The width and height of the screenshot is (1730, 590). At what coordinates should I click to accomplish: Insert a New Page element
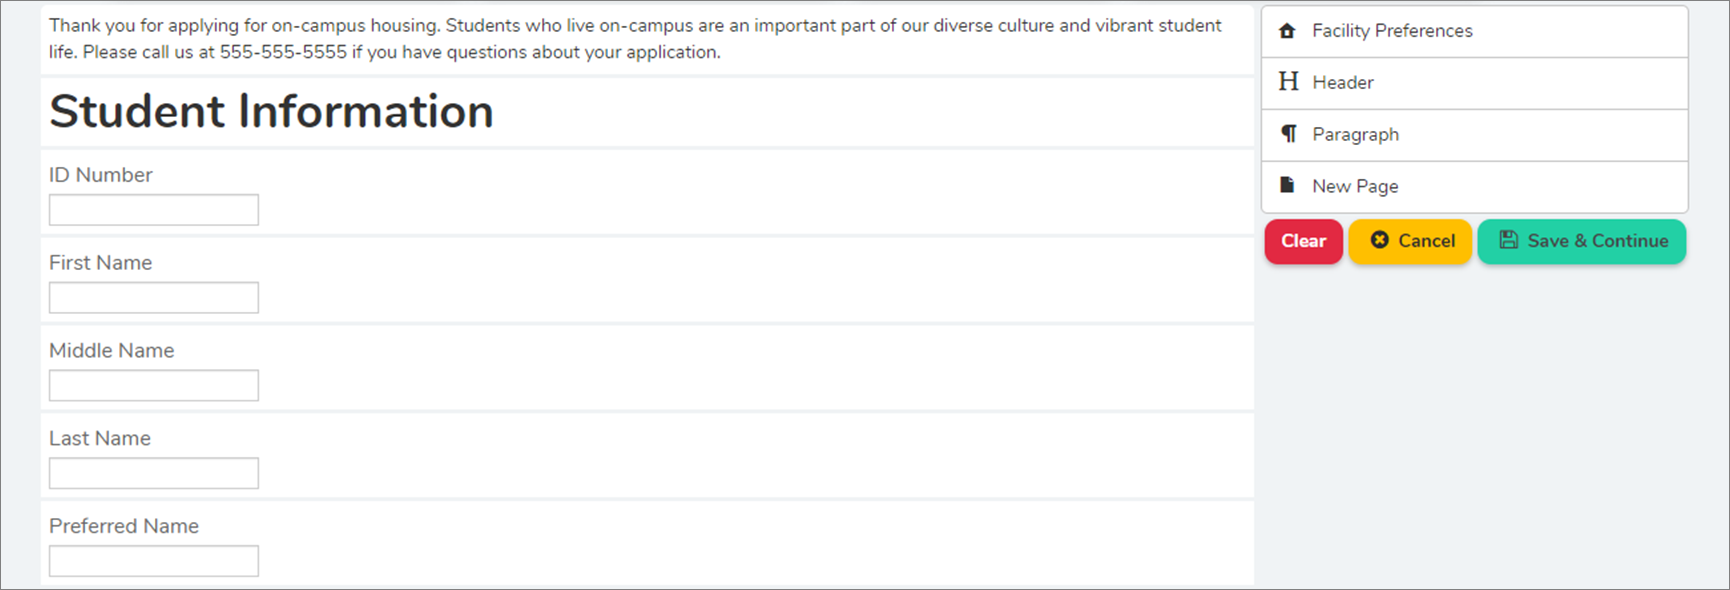pos(1355,187)
